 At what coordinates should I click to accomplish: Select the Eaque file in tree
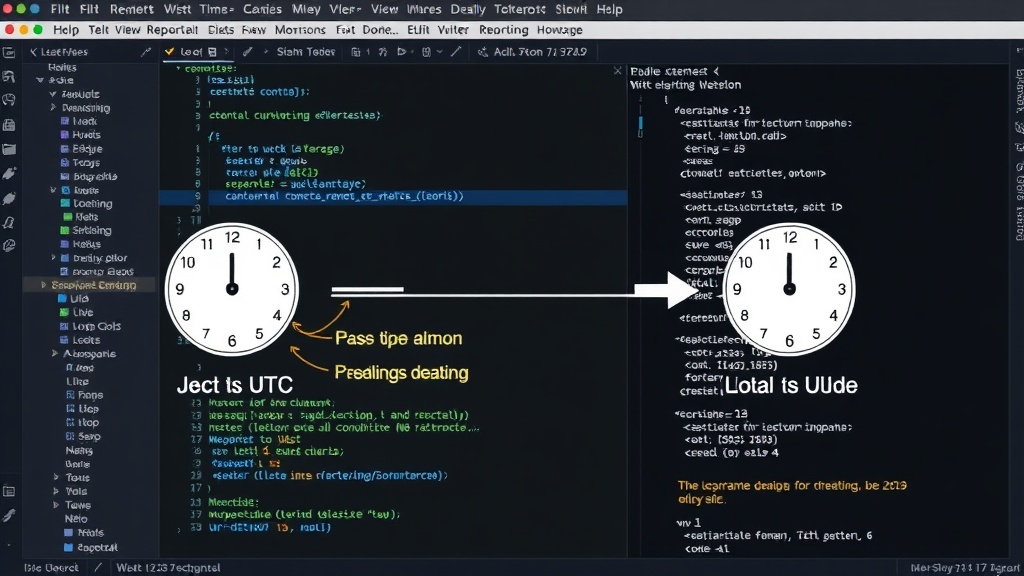click(x=87, y=149)
